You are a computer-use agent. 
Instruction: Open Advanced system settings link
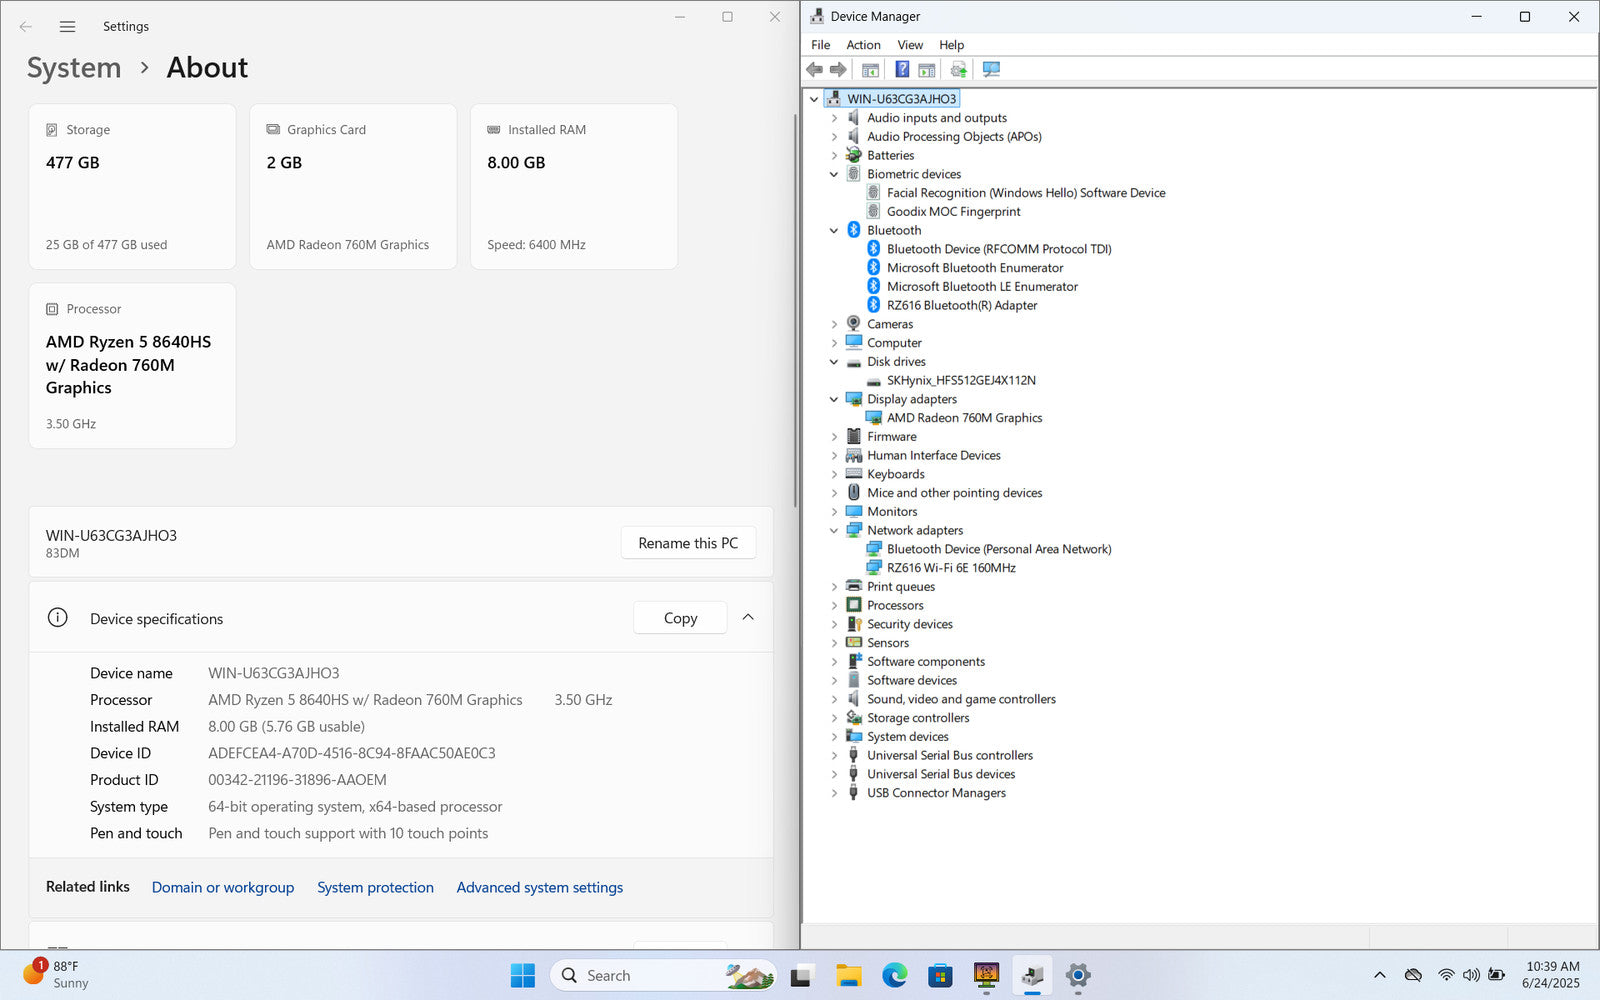(539, 888)
